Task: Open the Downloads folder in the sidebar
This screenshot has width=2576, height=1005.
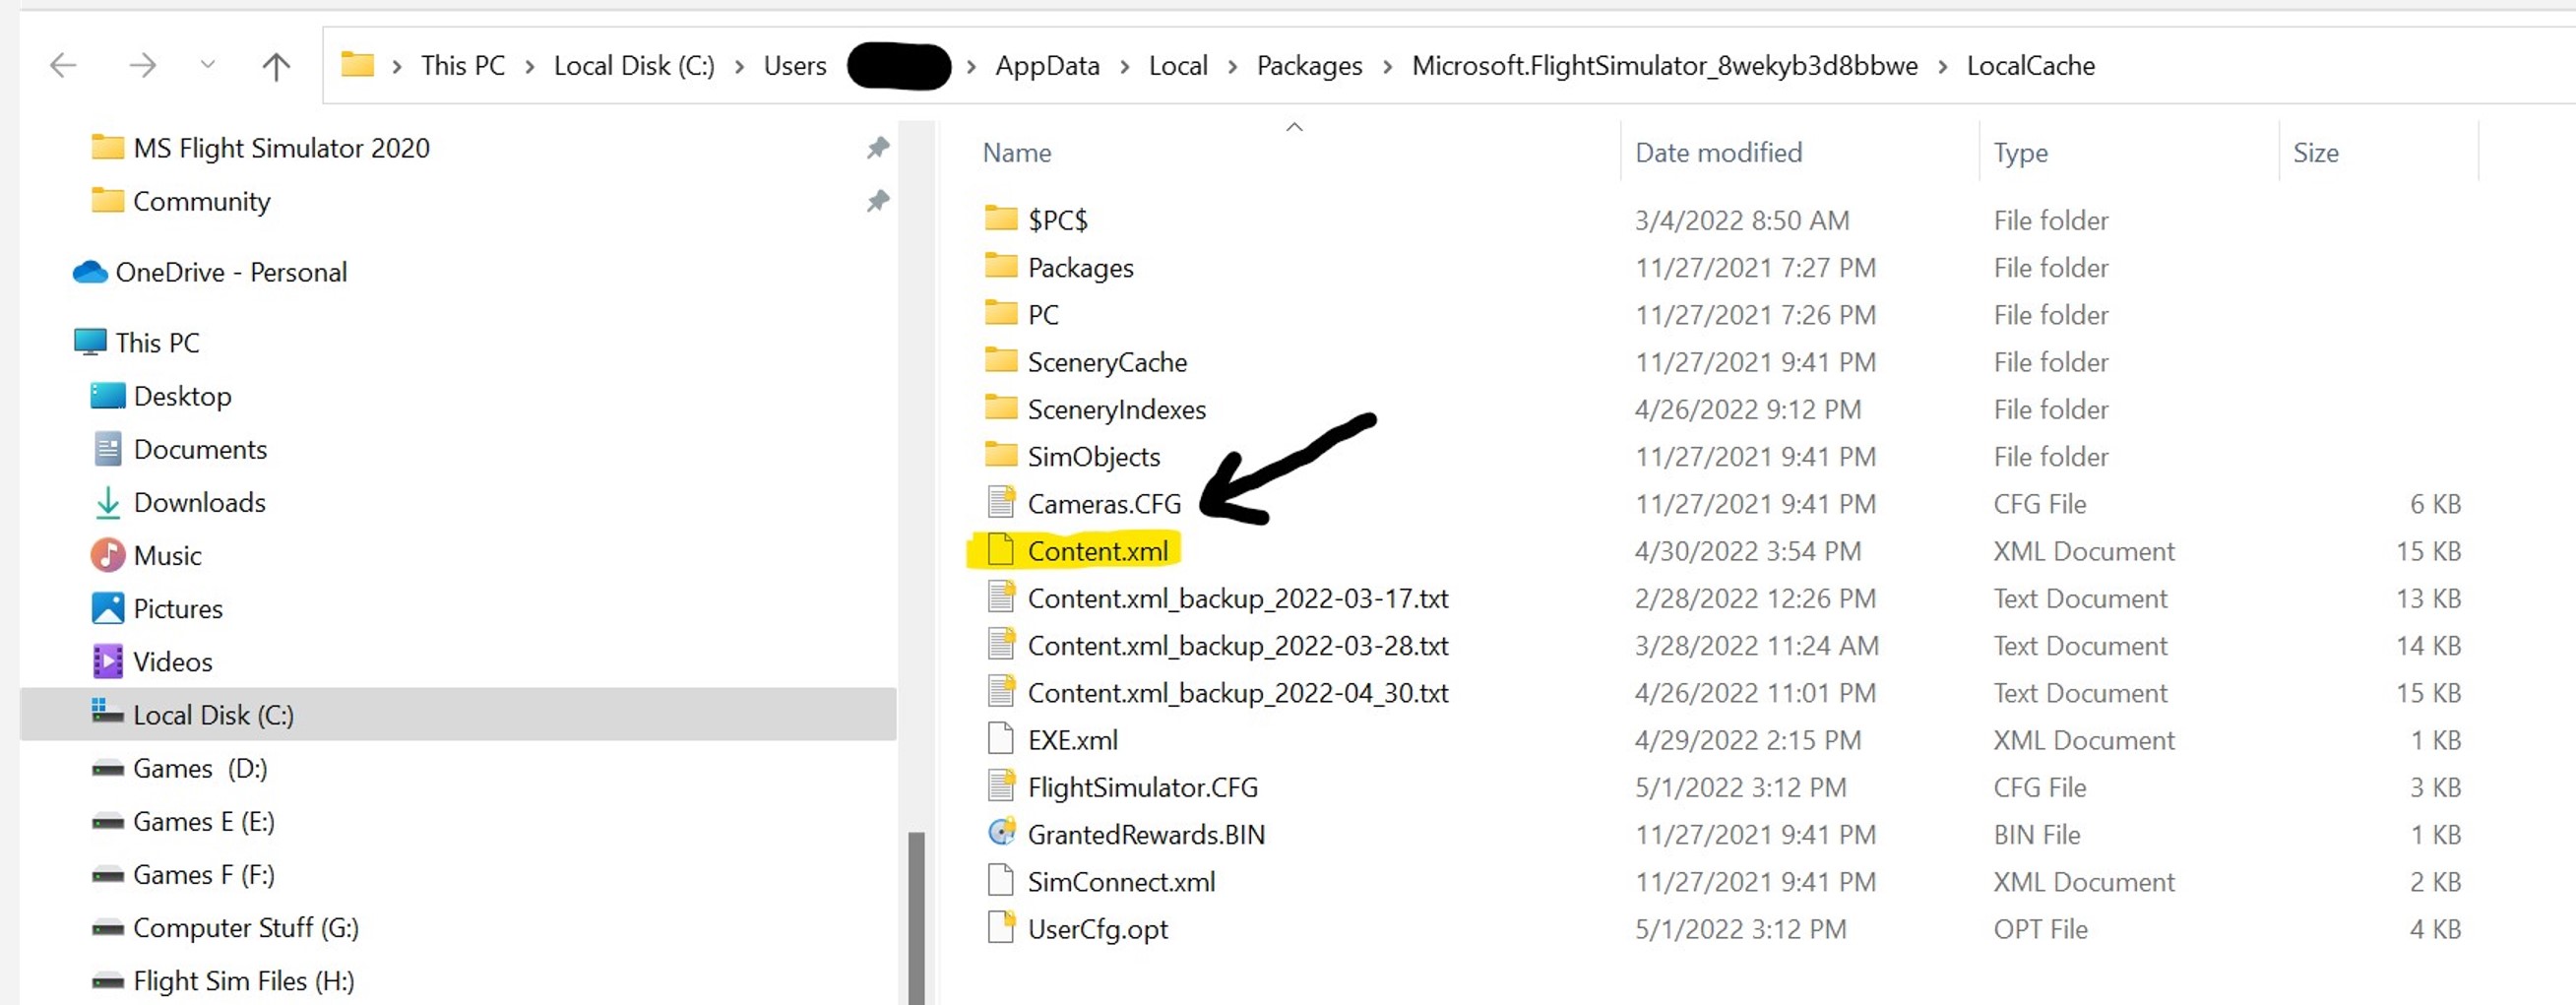Action: pos(199,502)
